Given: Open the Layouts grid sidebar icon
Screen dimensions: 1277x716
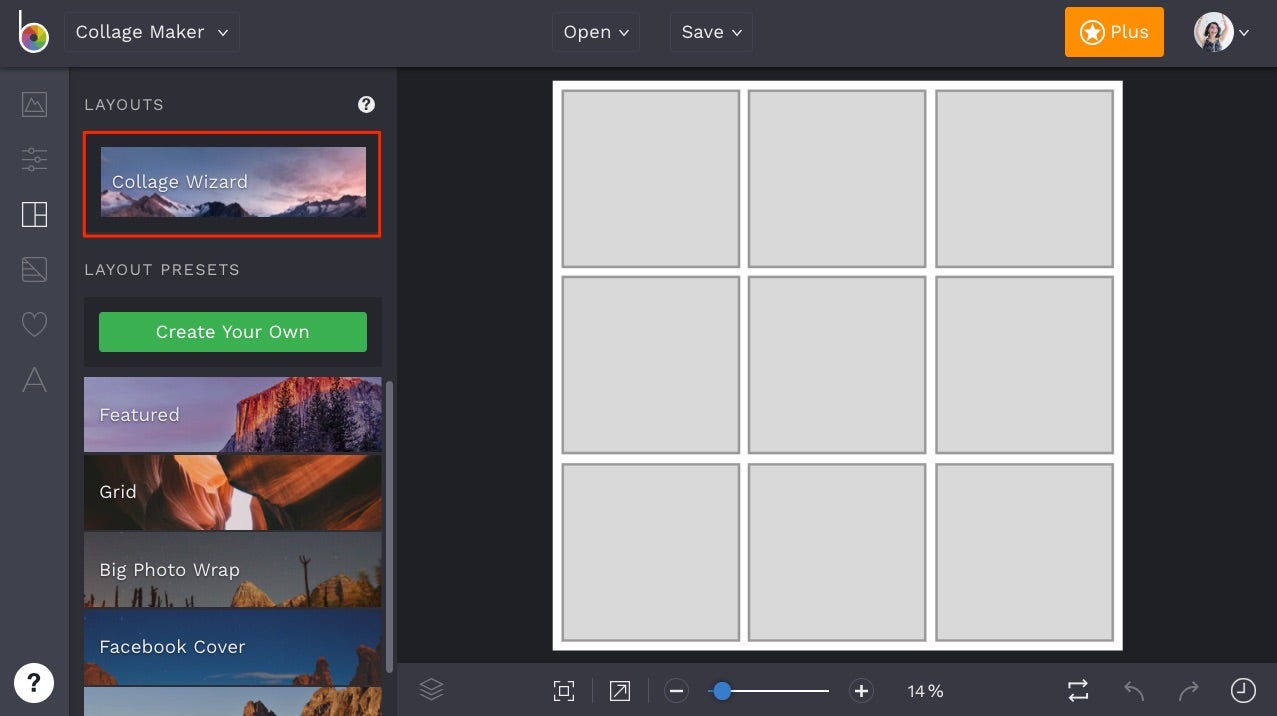Looking at the screenshot, I should (x=34, y=214).
